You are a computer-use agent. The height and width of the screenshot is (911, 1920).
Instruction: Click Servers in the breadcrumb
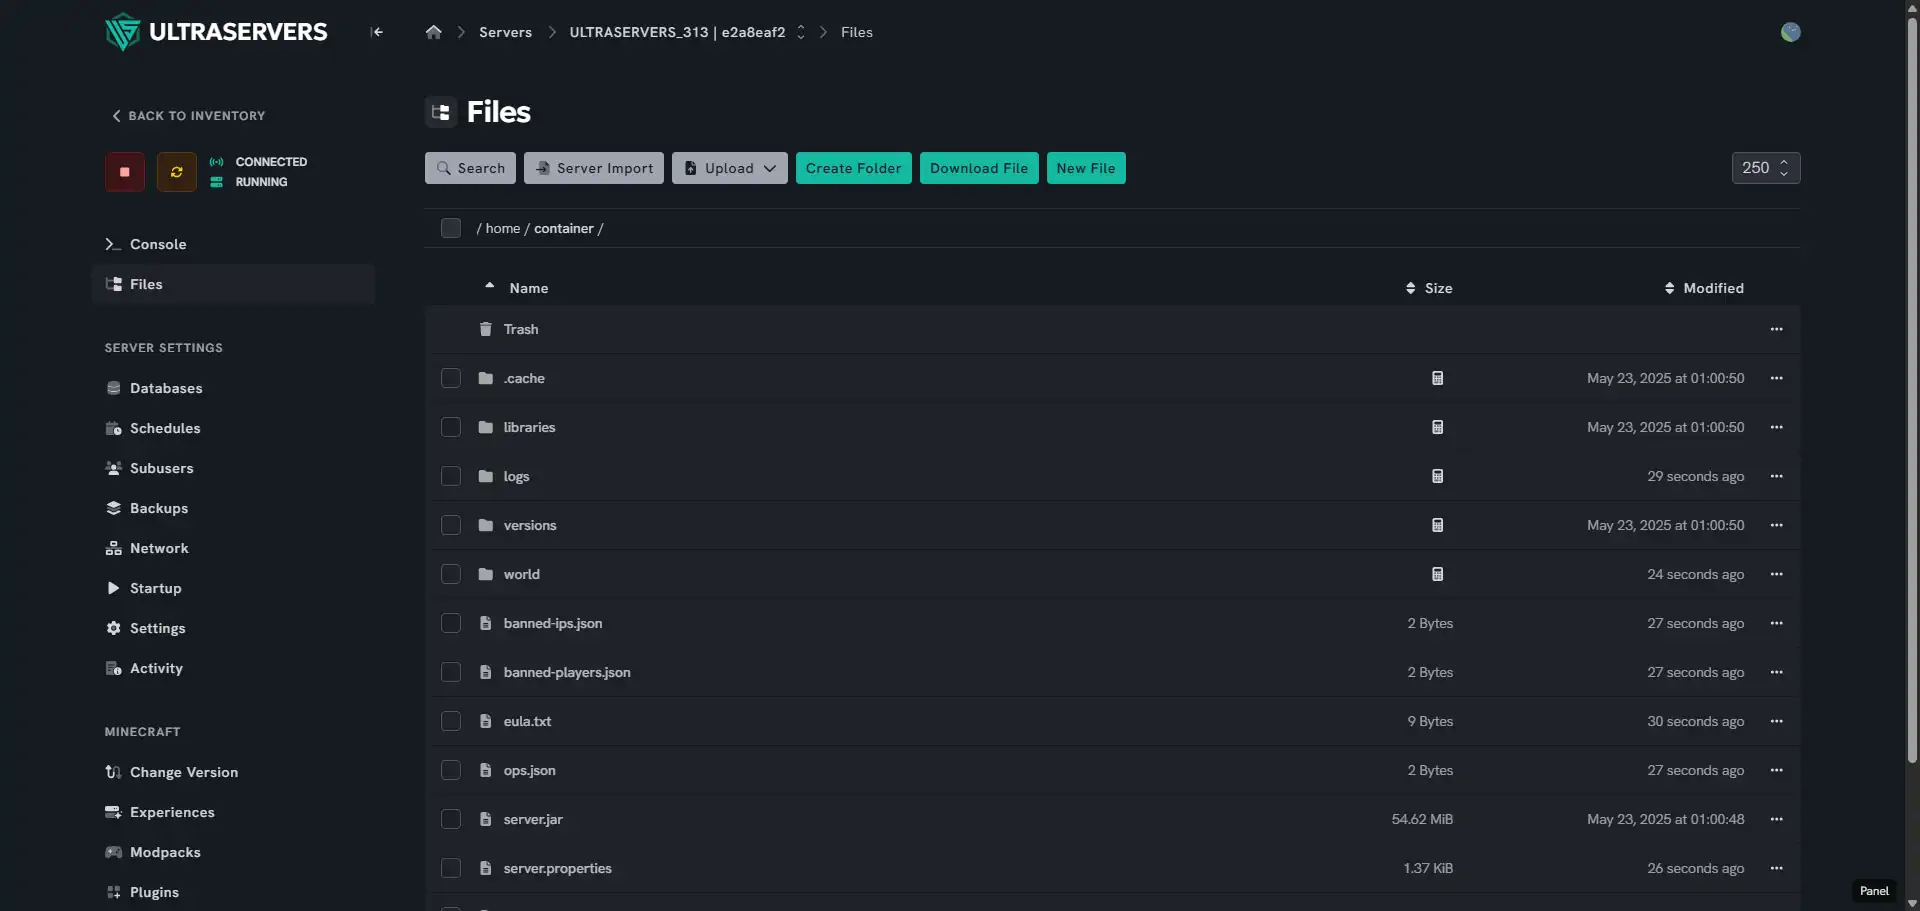[505, 32]
